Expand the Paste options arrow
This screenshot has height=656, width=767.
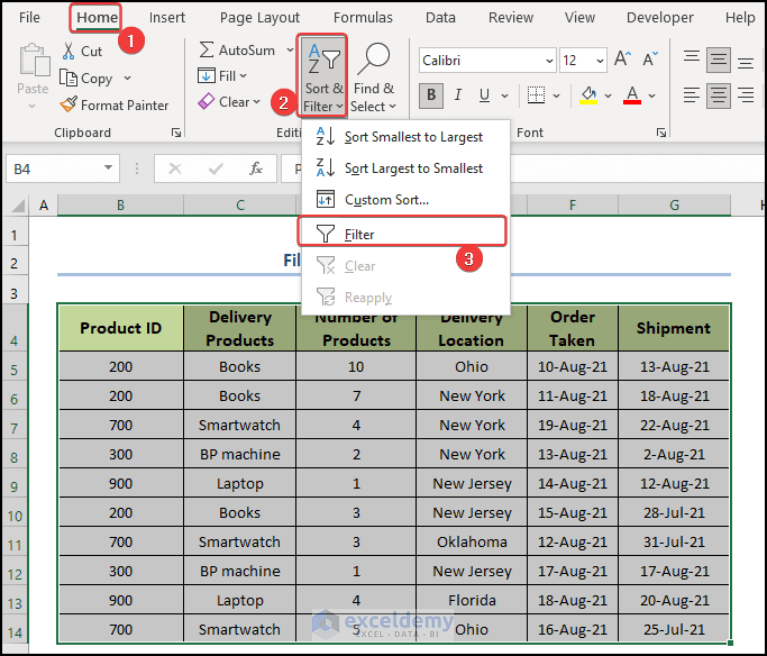click(32, 106)
